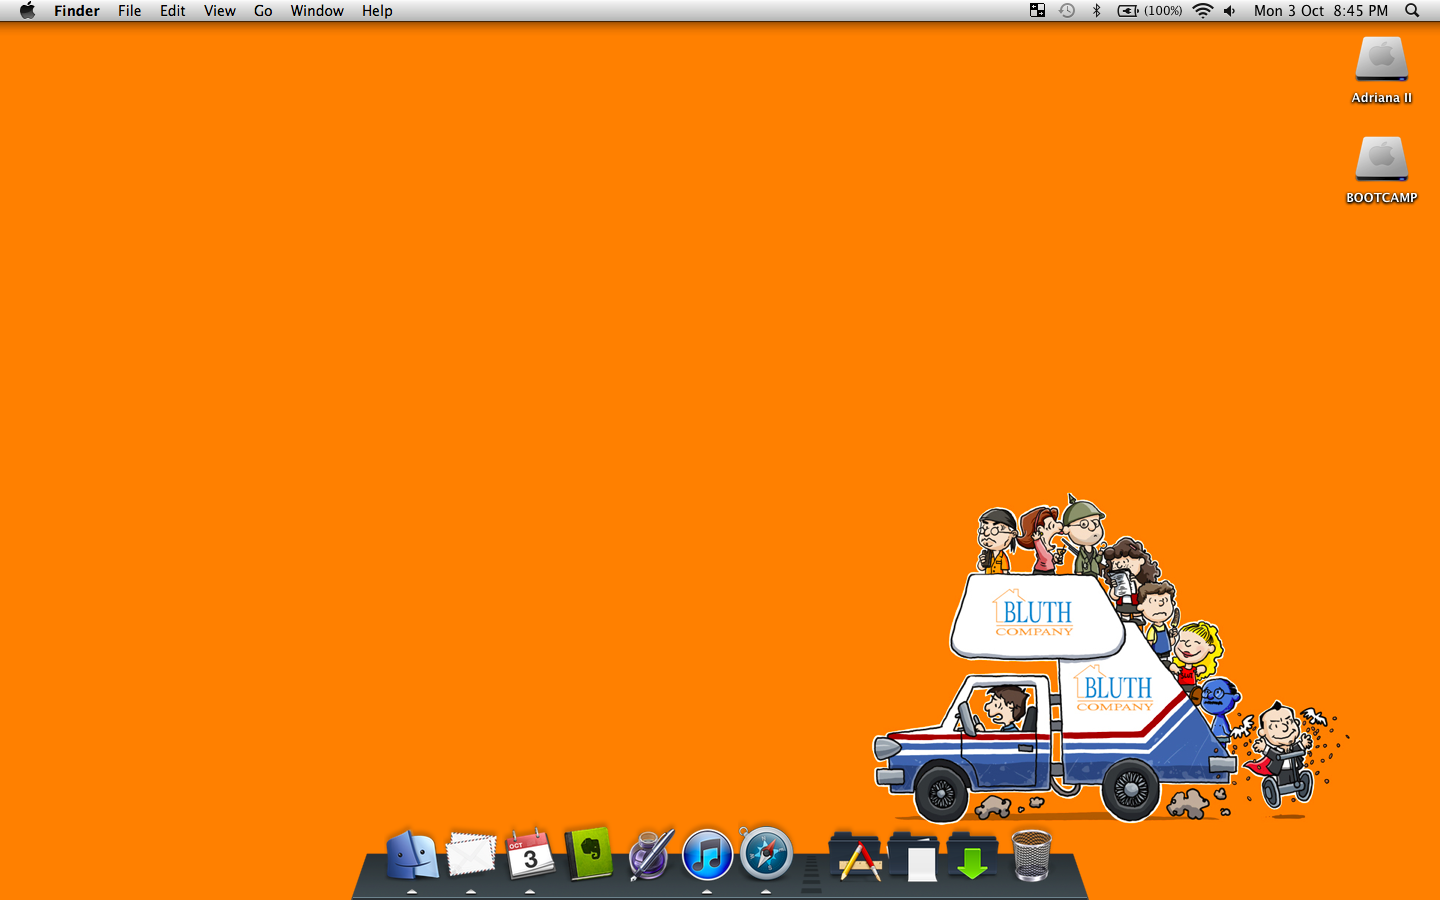Open Safari compass icon

[766, 854]
